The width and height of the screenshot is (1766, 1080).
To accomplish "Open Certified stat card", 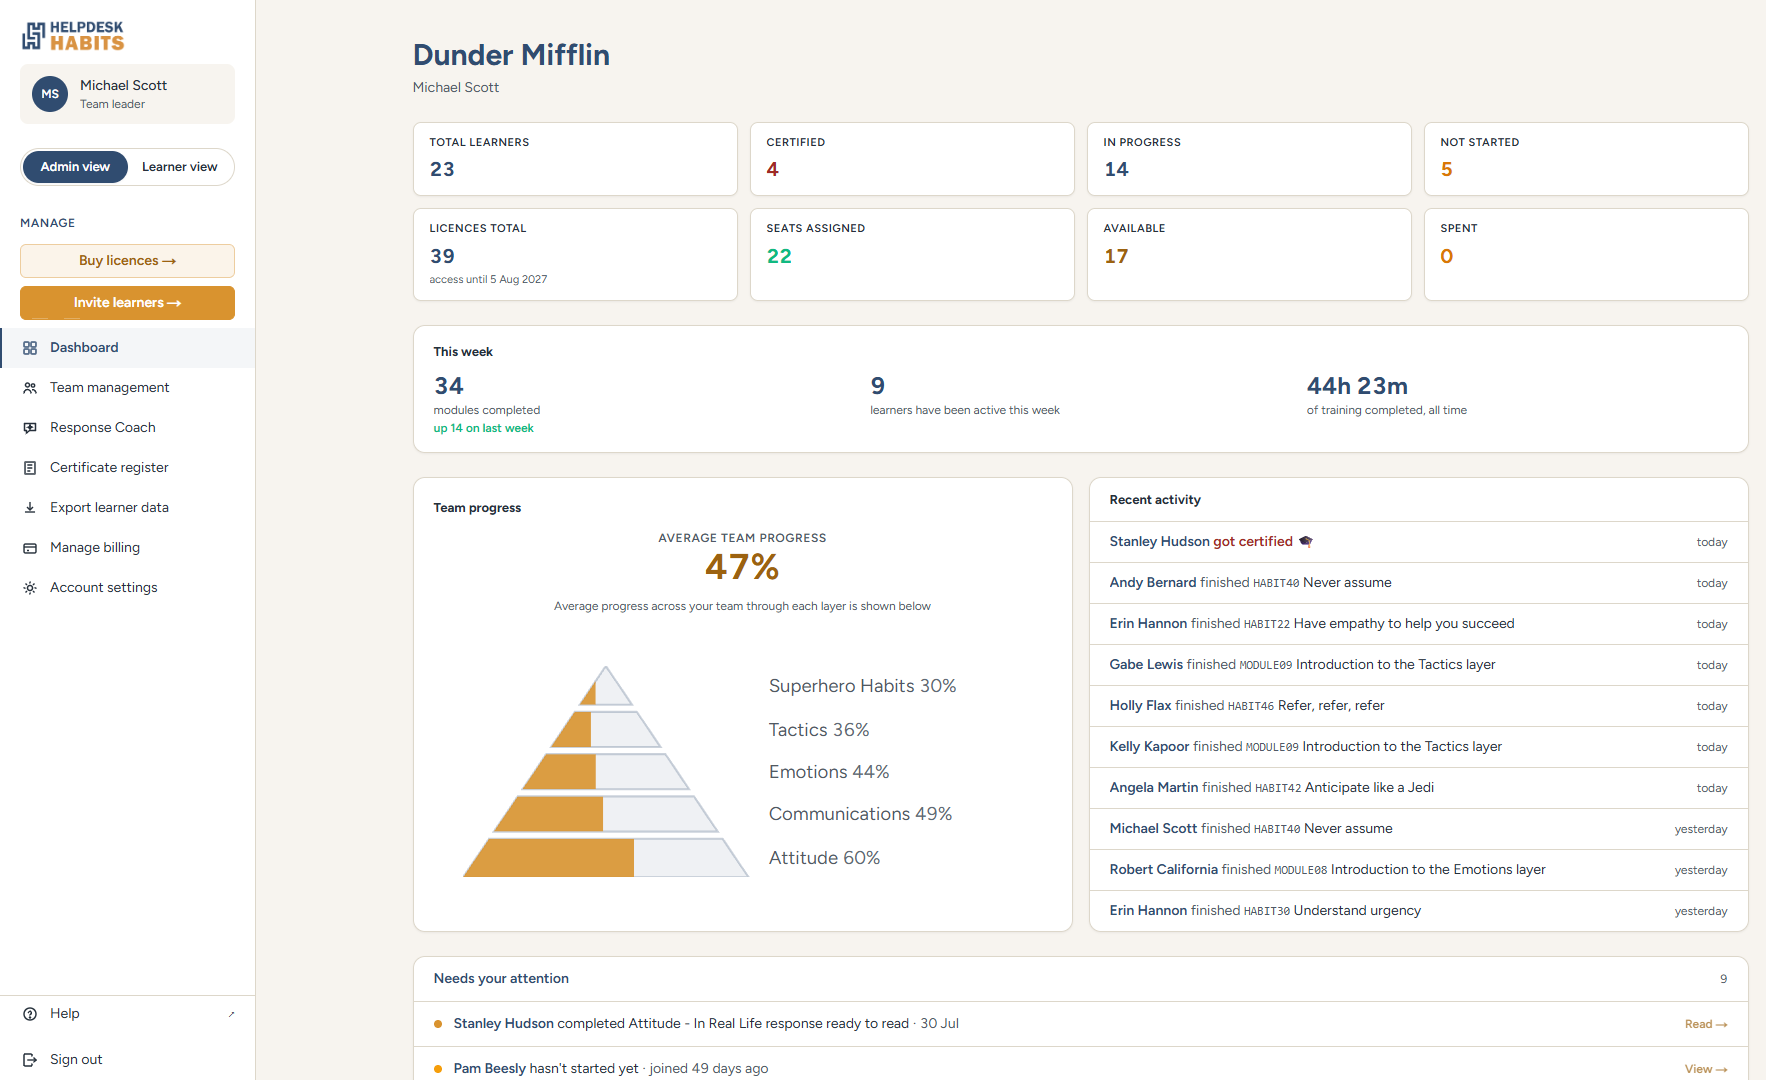I will click(x=912, y=159).
